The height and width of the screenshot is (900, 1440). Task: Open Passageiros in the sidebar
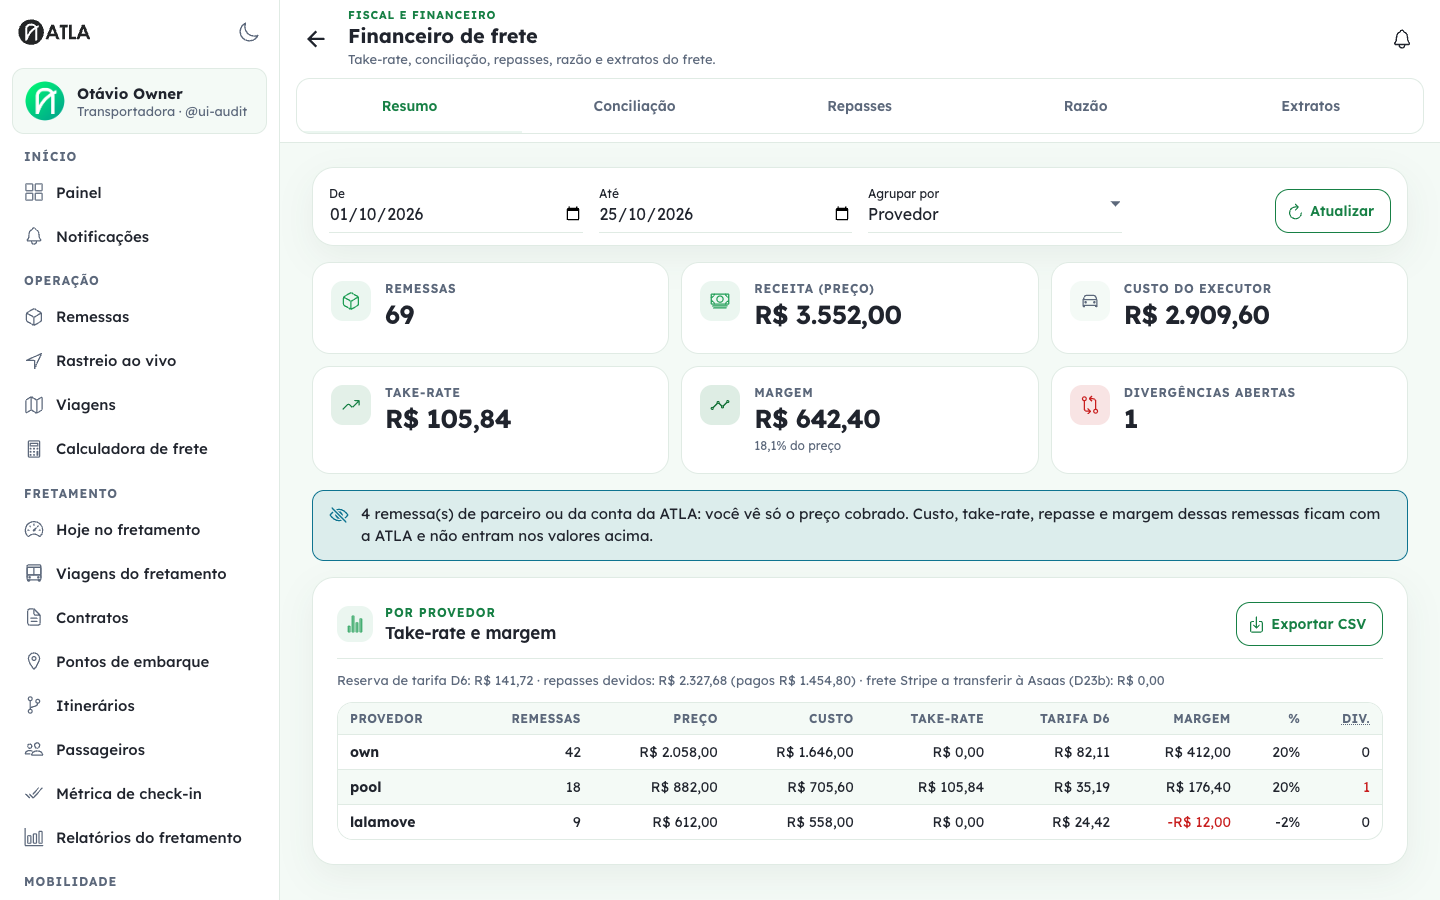click(139, 750)
